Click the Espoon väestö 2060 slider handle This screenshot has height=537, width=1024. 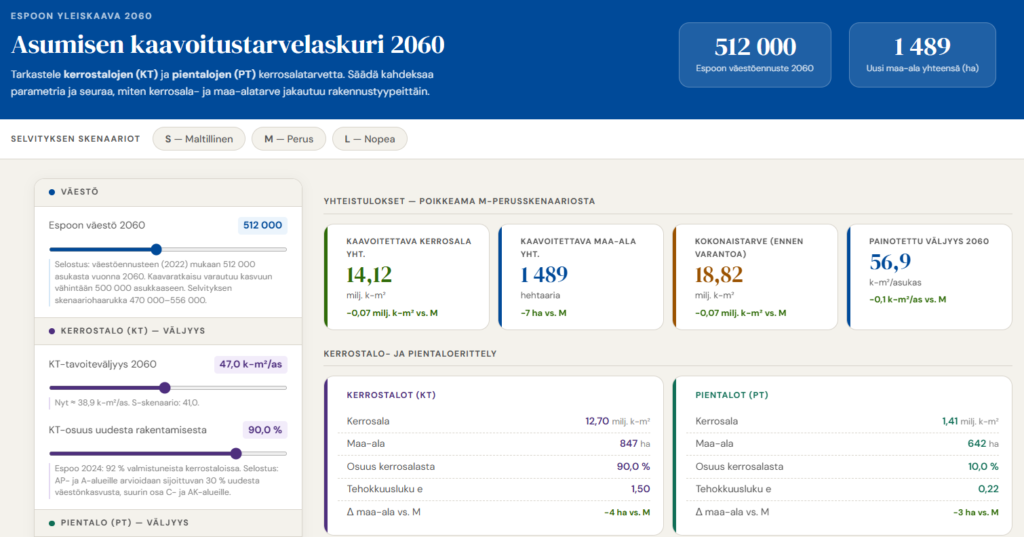pyautogui.click(x=156, y=250)
